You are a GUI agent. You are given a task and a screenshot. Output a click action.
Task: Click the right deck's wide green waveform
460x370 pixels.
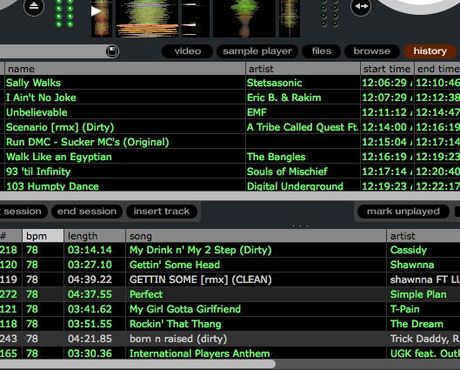pyautogui.click(x=245, y=18)
